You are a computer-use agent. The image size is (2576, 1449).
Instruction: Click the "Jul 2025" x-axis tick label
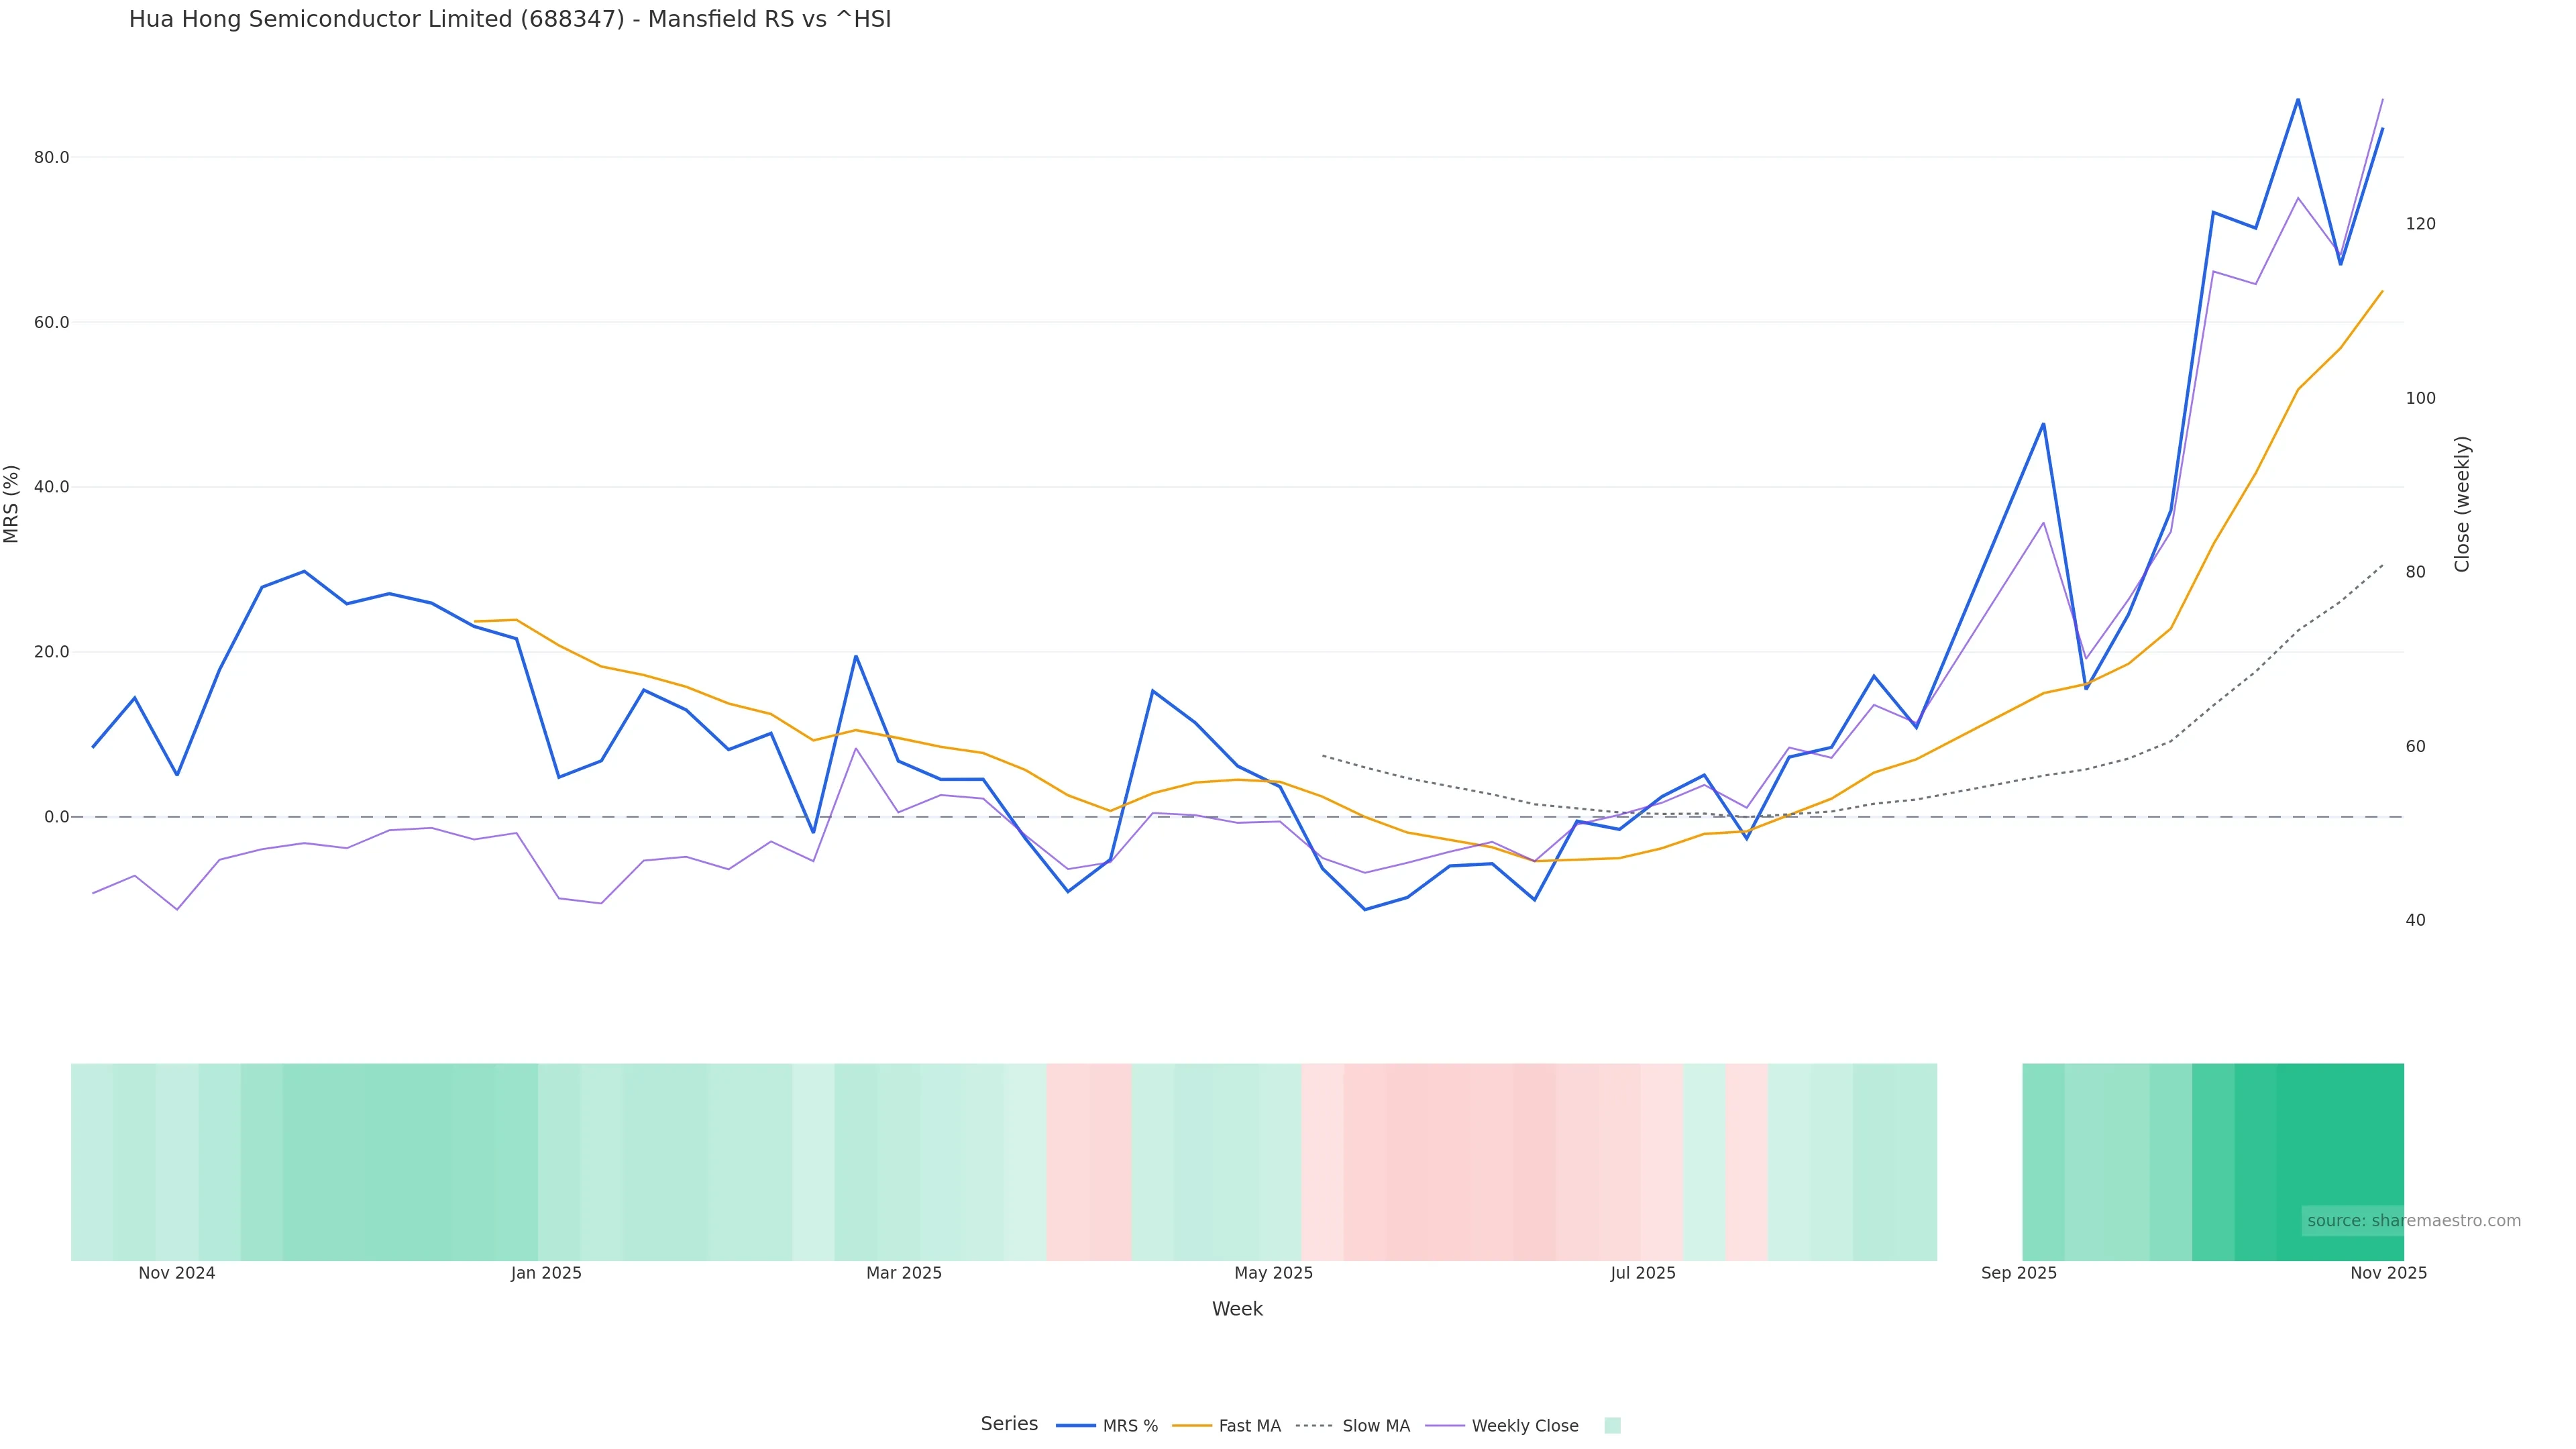[x=1643, y=1273]
